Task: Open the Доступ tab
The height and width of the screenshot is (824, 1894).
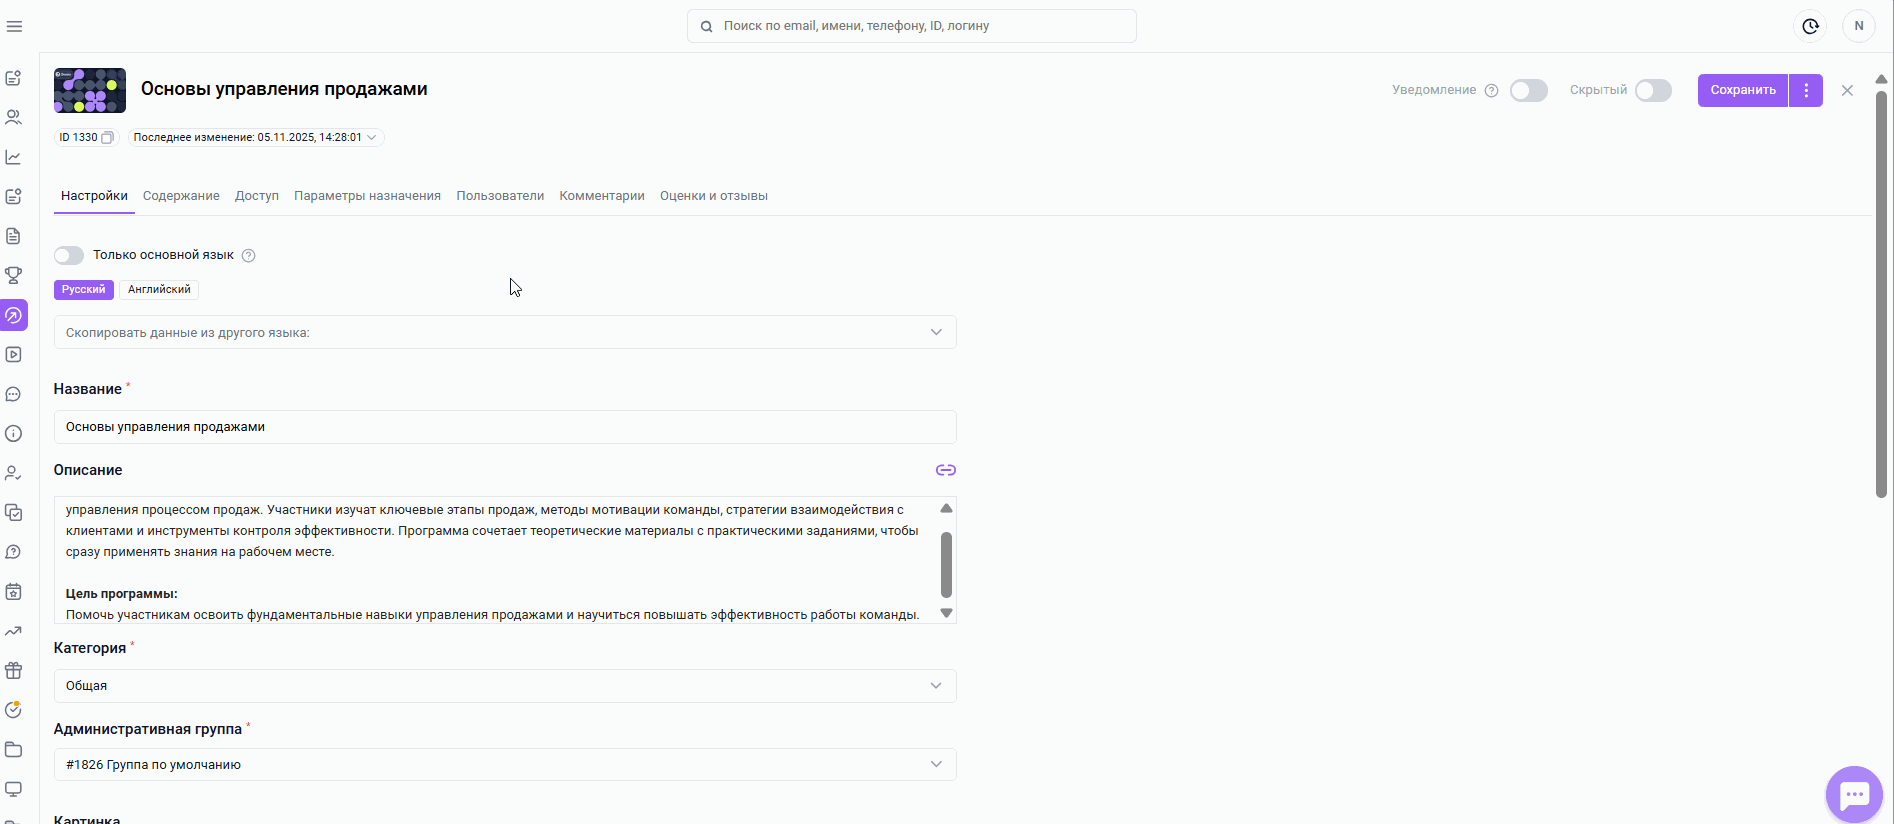Action: click(x=257, y=196)
